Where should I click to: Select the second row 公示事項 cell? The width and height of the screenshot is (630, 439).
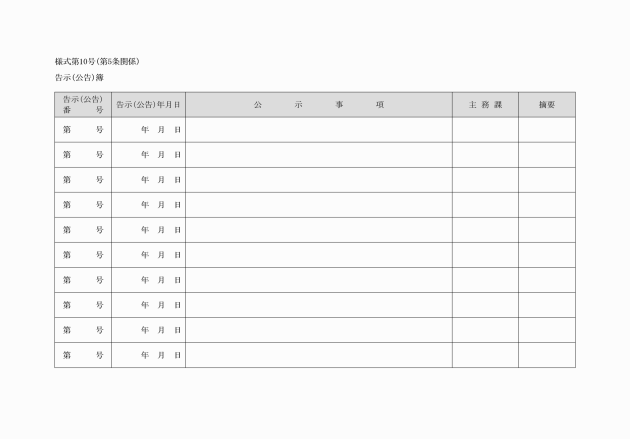click(x=319, y=155)
